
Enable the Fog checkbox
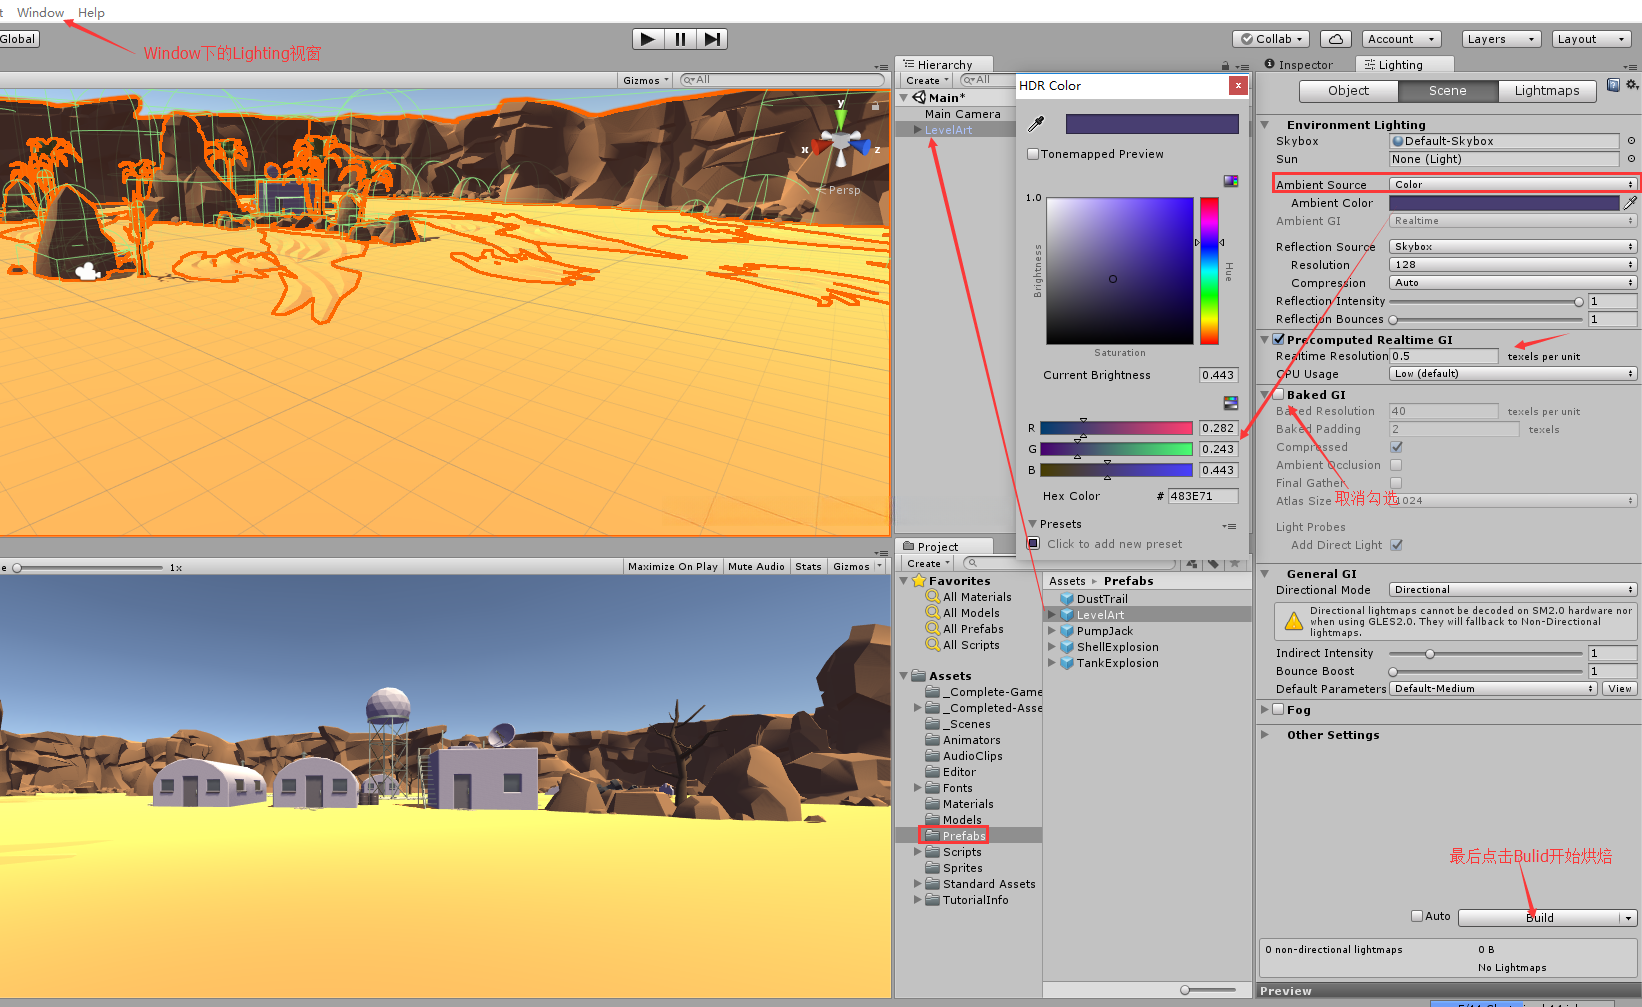(1278, 710)
